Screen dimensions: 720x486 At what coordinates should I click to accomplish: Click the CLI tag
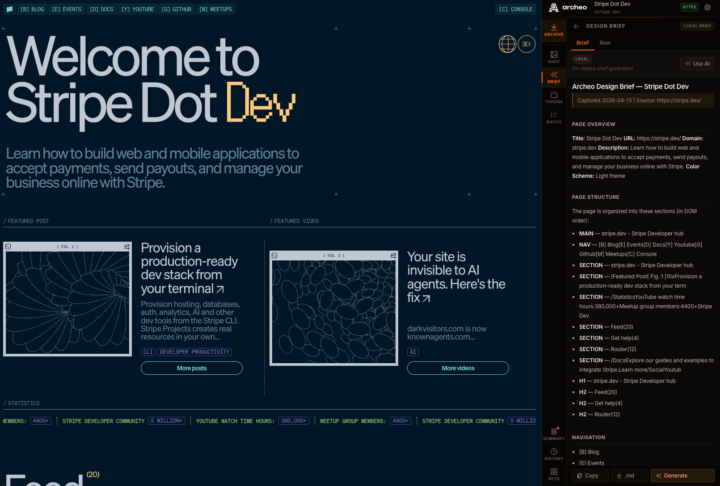click(x=148, y=352)
